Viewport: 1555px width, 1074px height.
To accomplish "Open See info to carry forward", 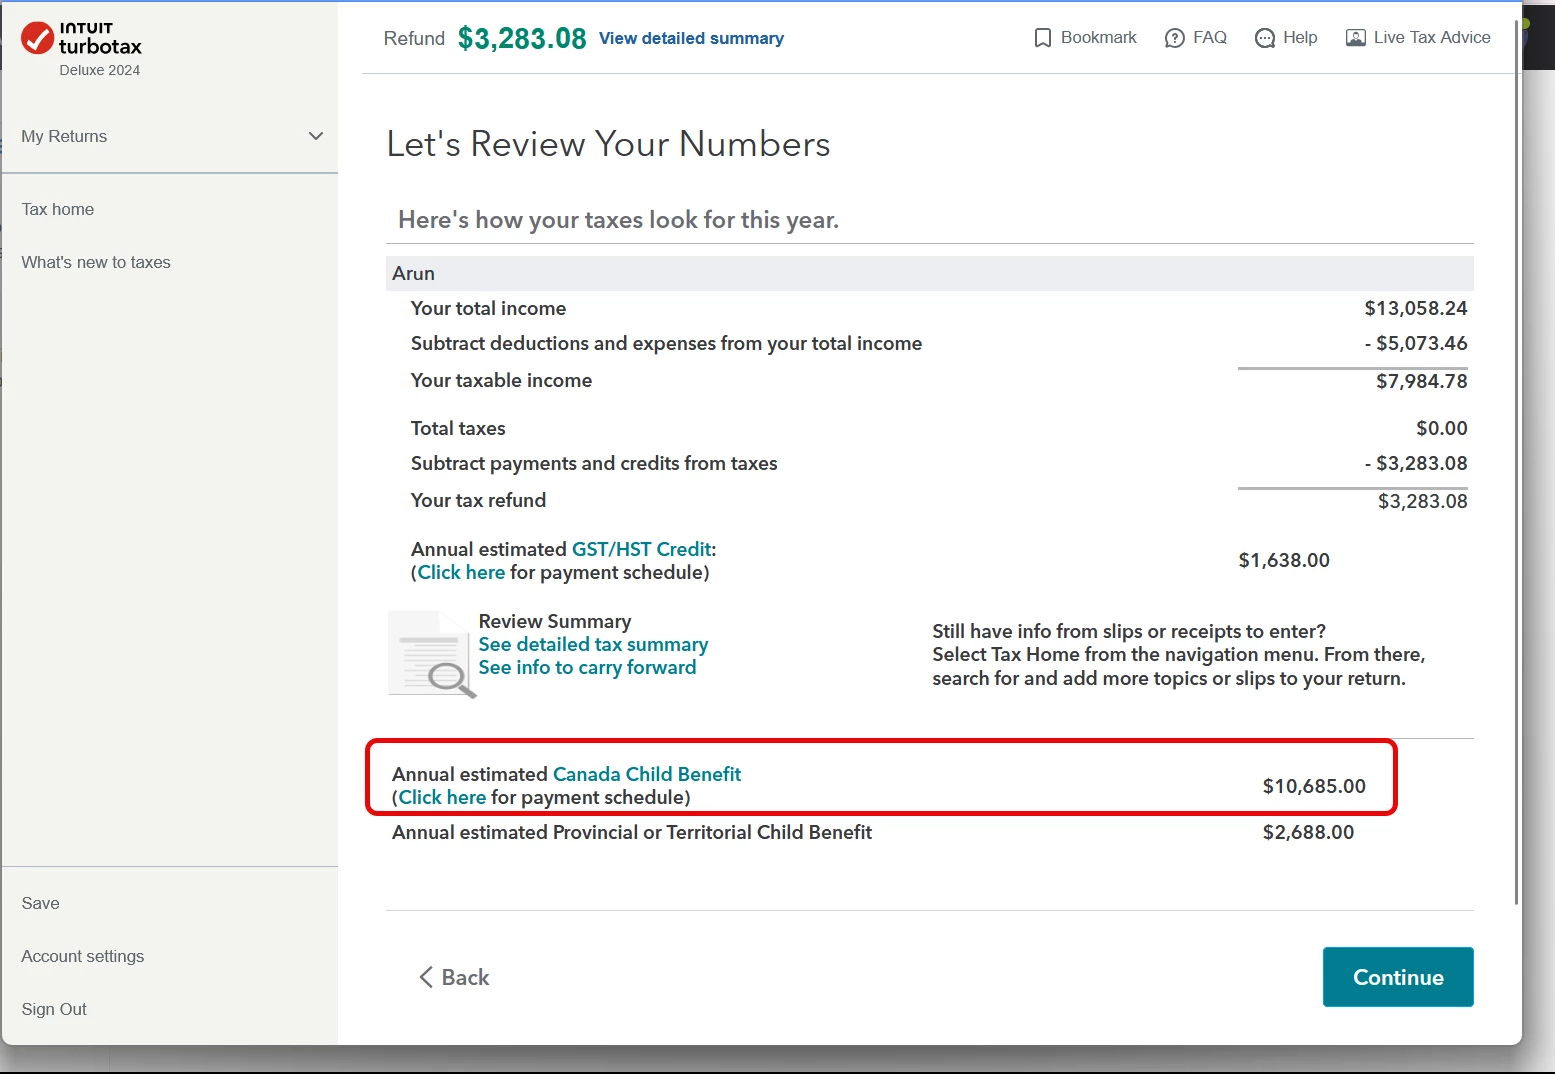I will point(587,667).
